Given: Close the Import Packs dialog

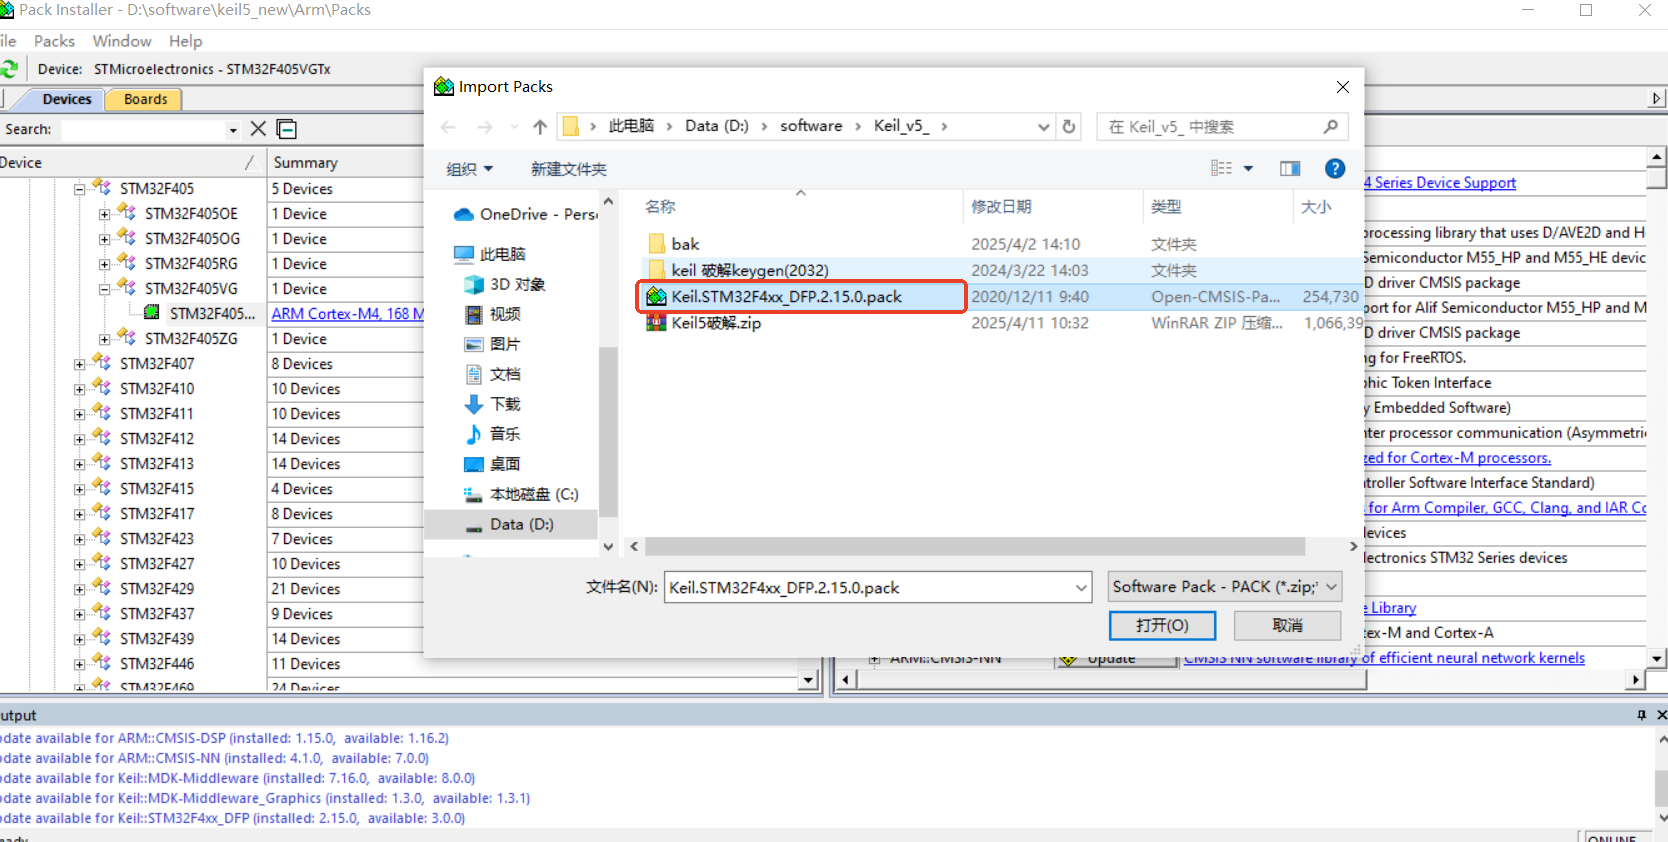Looking at the screenshot, I should 1343,87.
